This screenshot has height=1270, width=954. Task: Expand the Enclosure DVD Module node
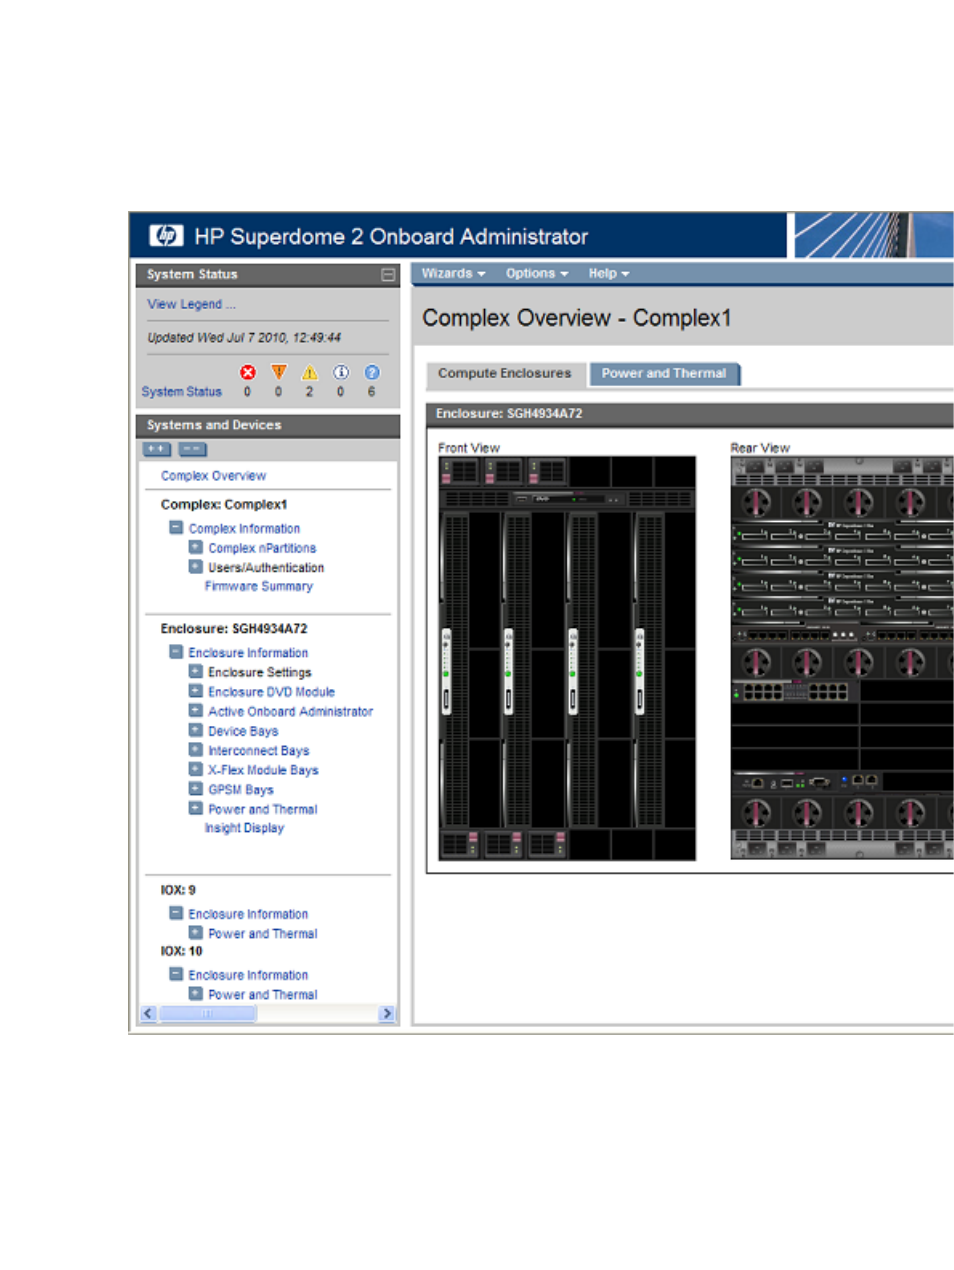[x=196, y=691]
